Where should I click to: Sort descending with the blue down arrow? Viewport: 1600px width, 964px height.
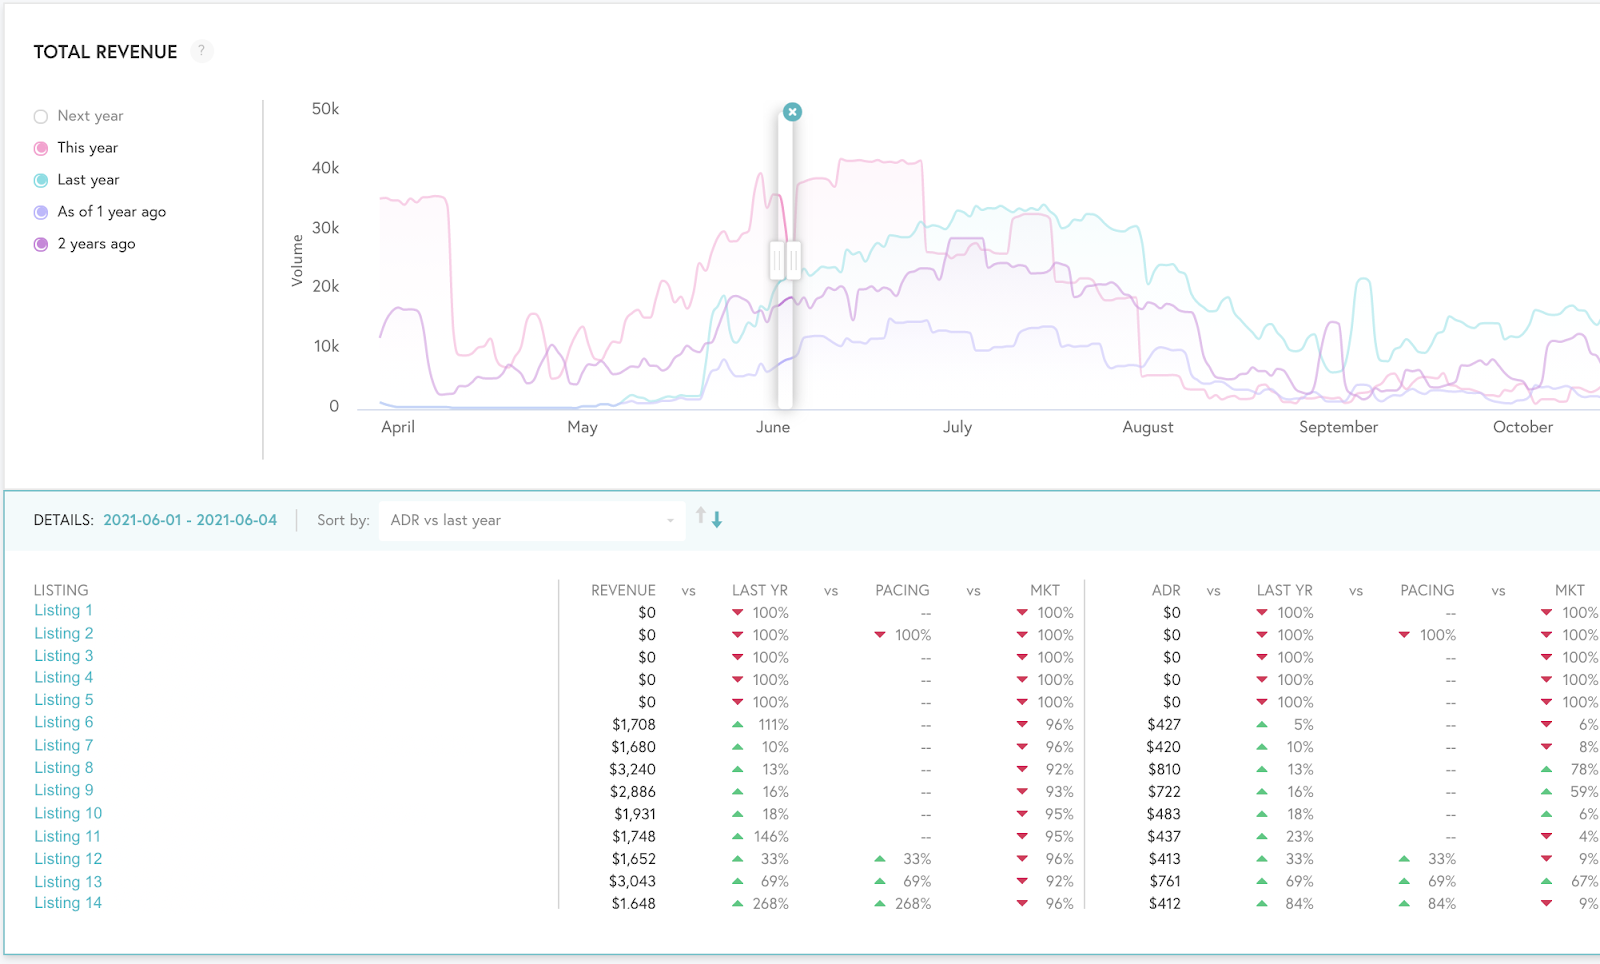tap(717, 519)
